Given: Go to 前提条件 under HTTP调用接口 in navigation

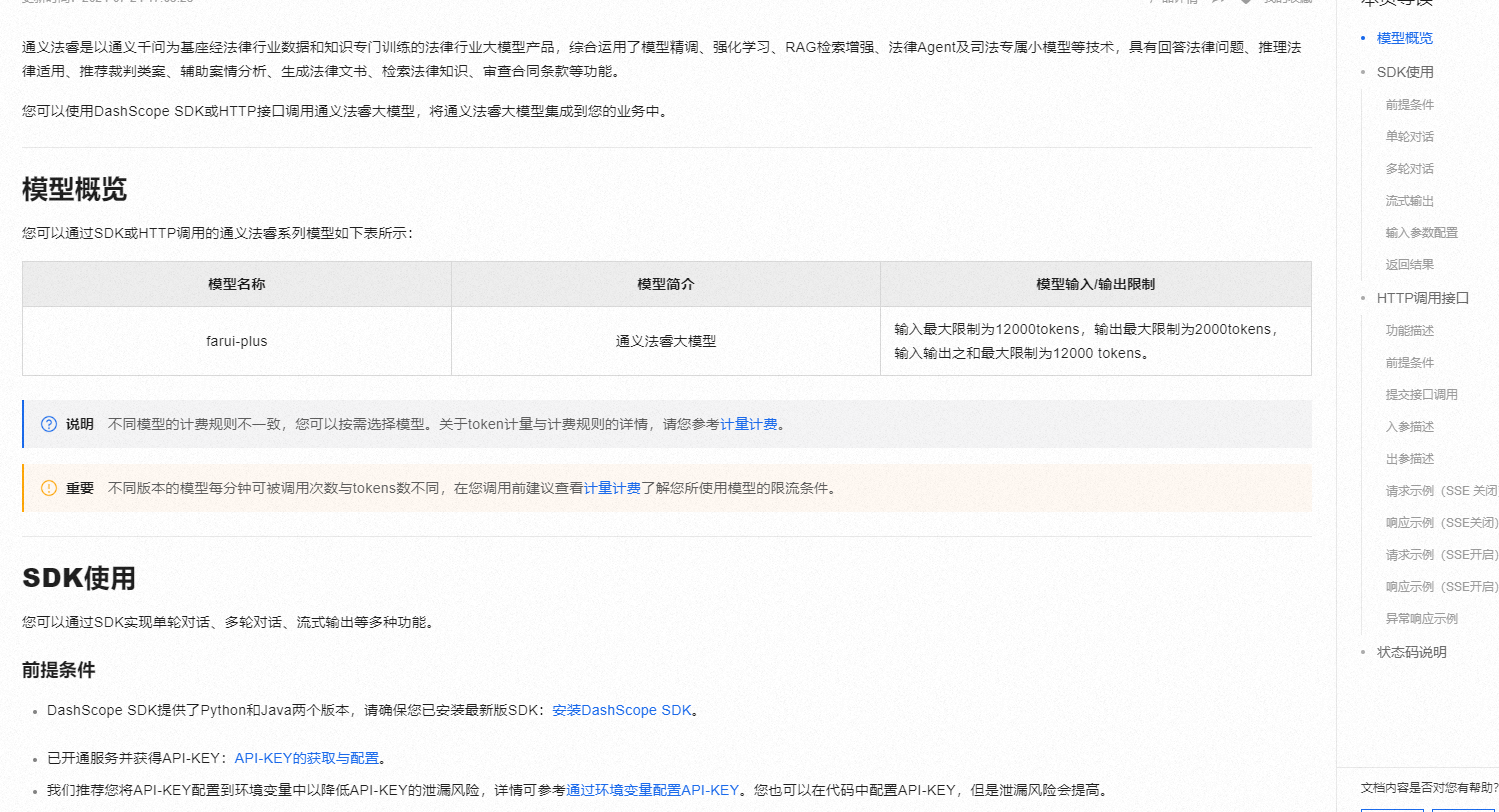Looking at the screenshot, I should coord(1410,362).
